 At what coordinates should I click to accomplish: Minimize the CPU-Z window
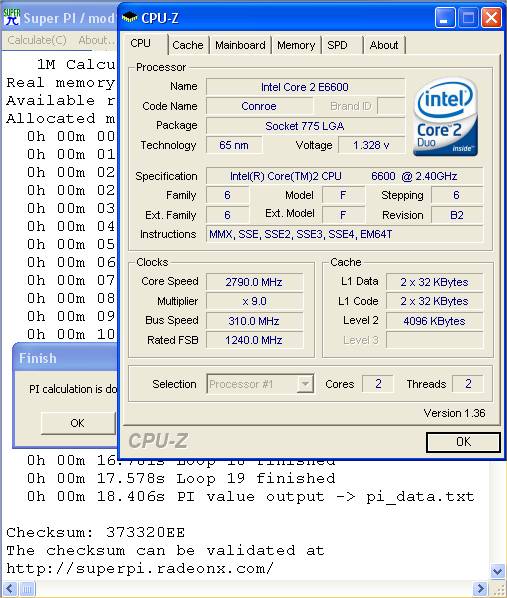click(444, 18)
